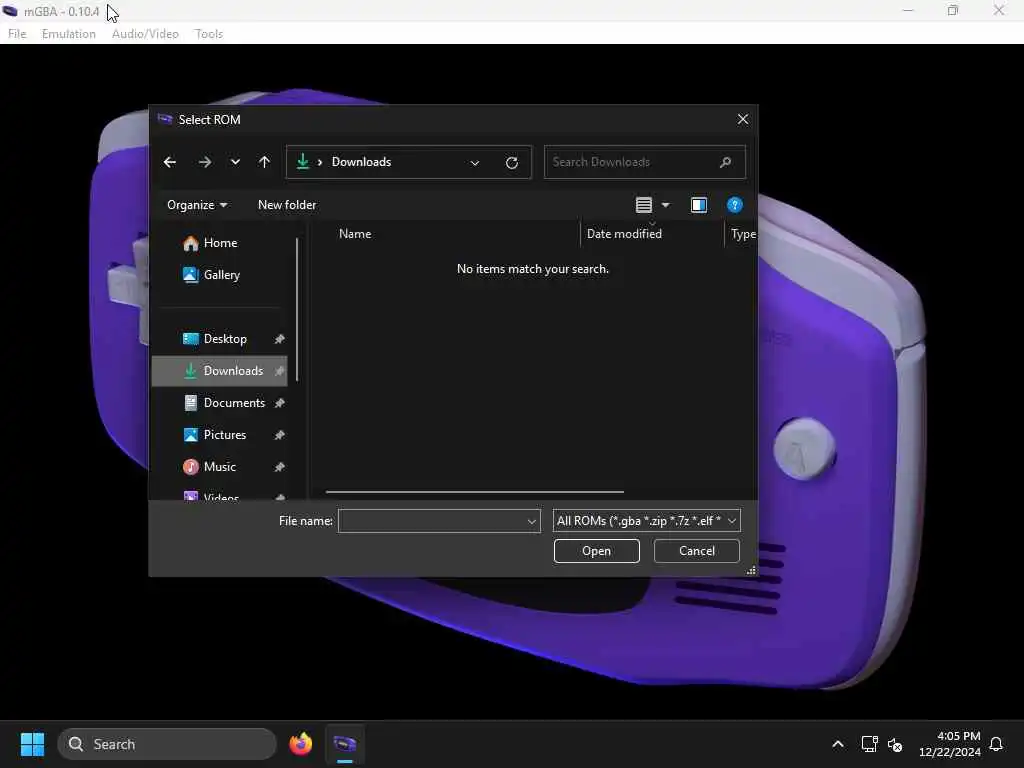
Task: Click the Open button
Action: [596, 551]
